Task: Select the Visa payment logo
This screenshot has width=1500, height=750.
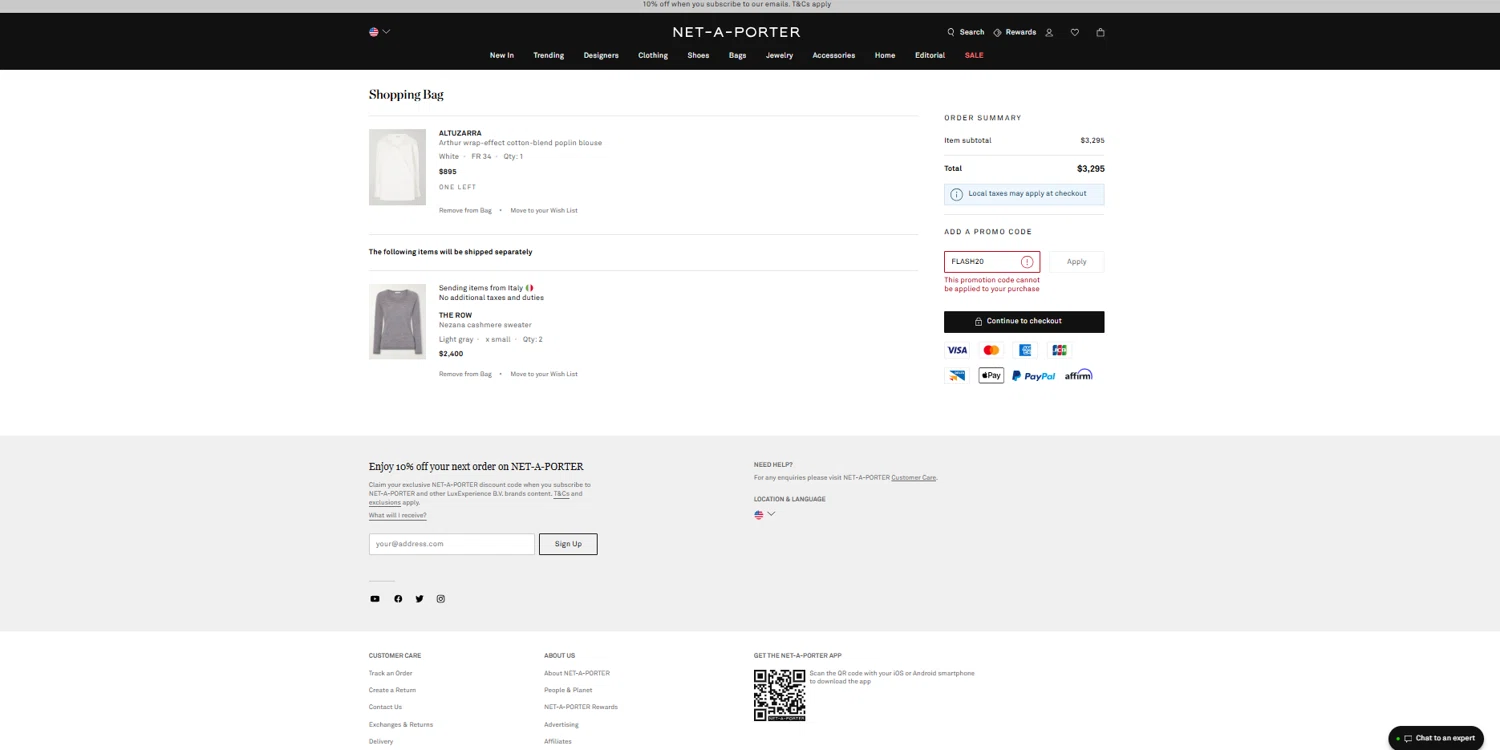Action: coord(957,350)
